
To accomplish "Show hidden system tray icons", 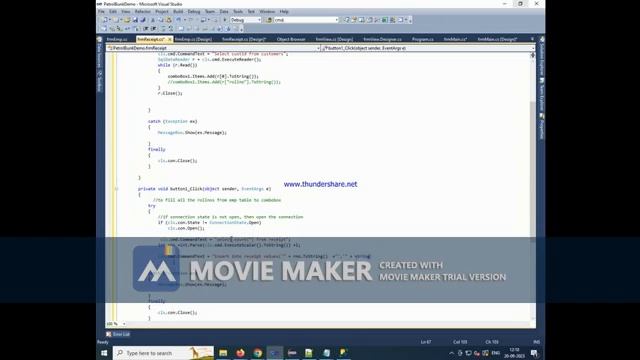I will [451, 353].
